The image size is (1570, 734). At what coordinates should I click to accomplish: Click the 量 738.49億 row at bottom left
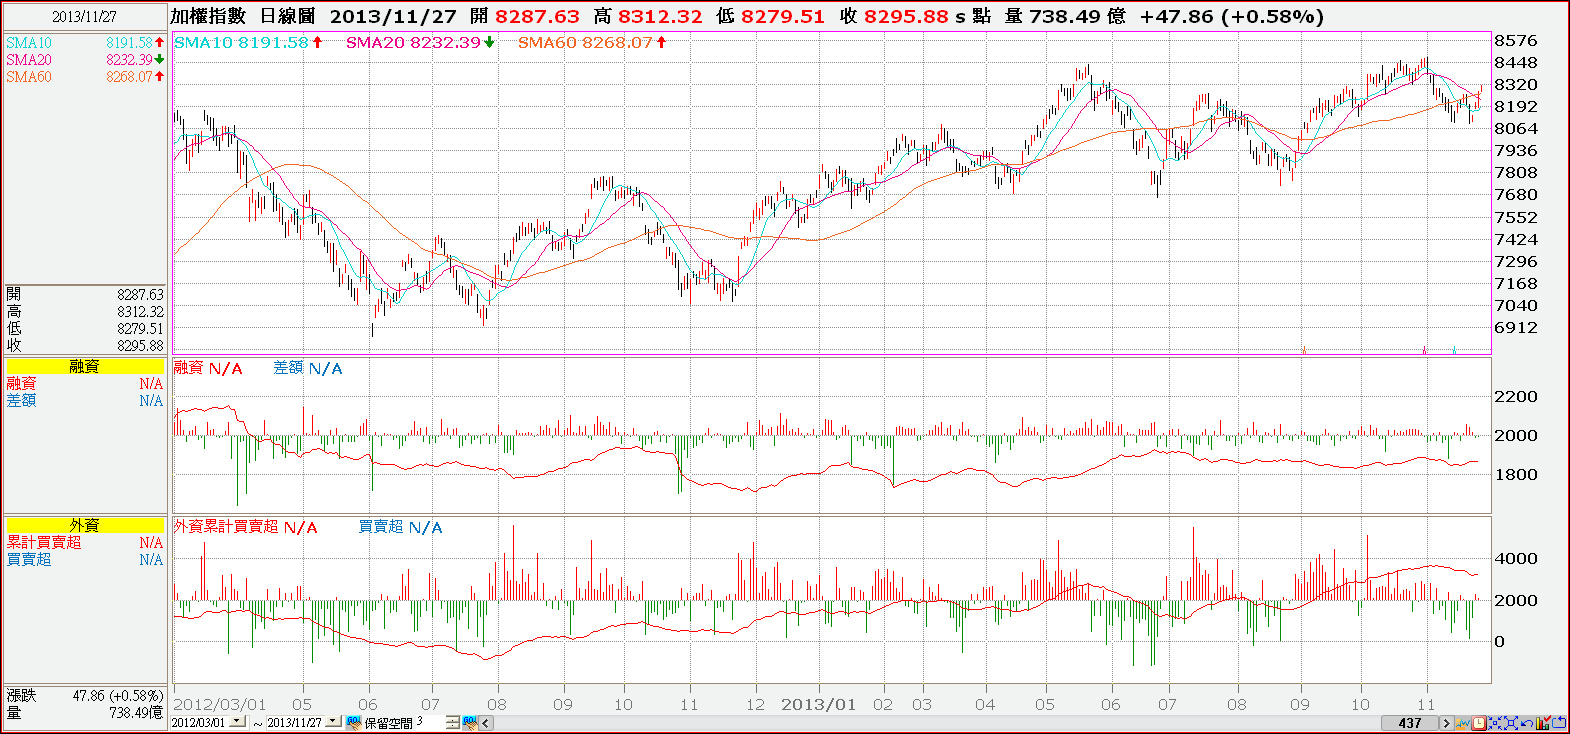point(85,713)
